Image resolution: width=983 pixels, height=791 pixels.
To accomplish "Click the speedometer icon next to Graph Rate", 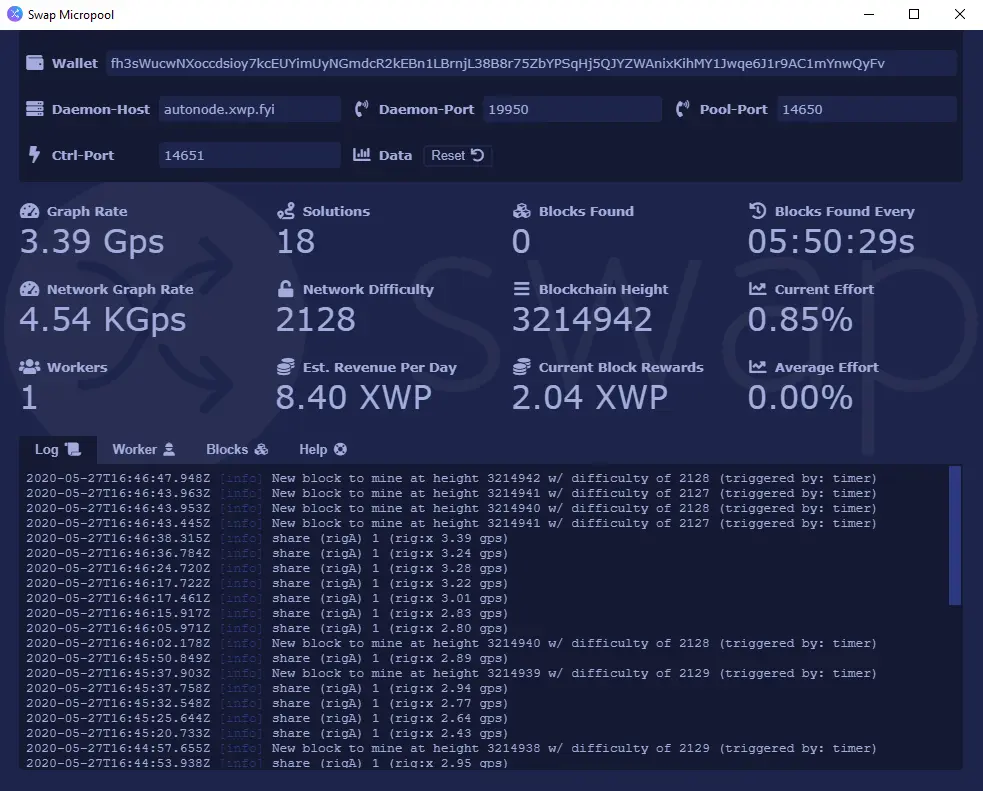I will tap(30, 211).
